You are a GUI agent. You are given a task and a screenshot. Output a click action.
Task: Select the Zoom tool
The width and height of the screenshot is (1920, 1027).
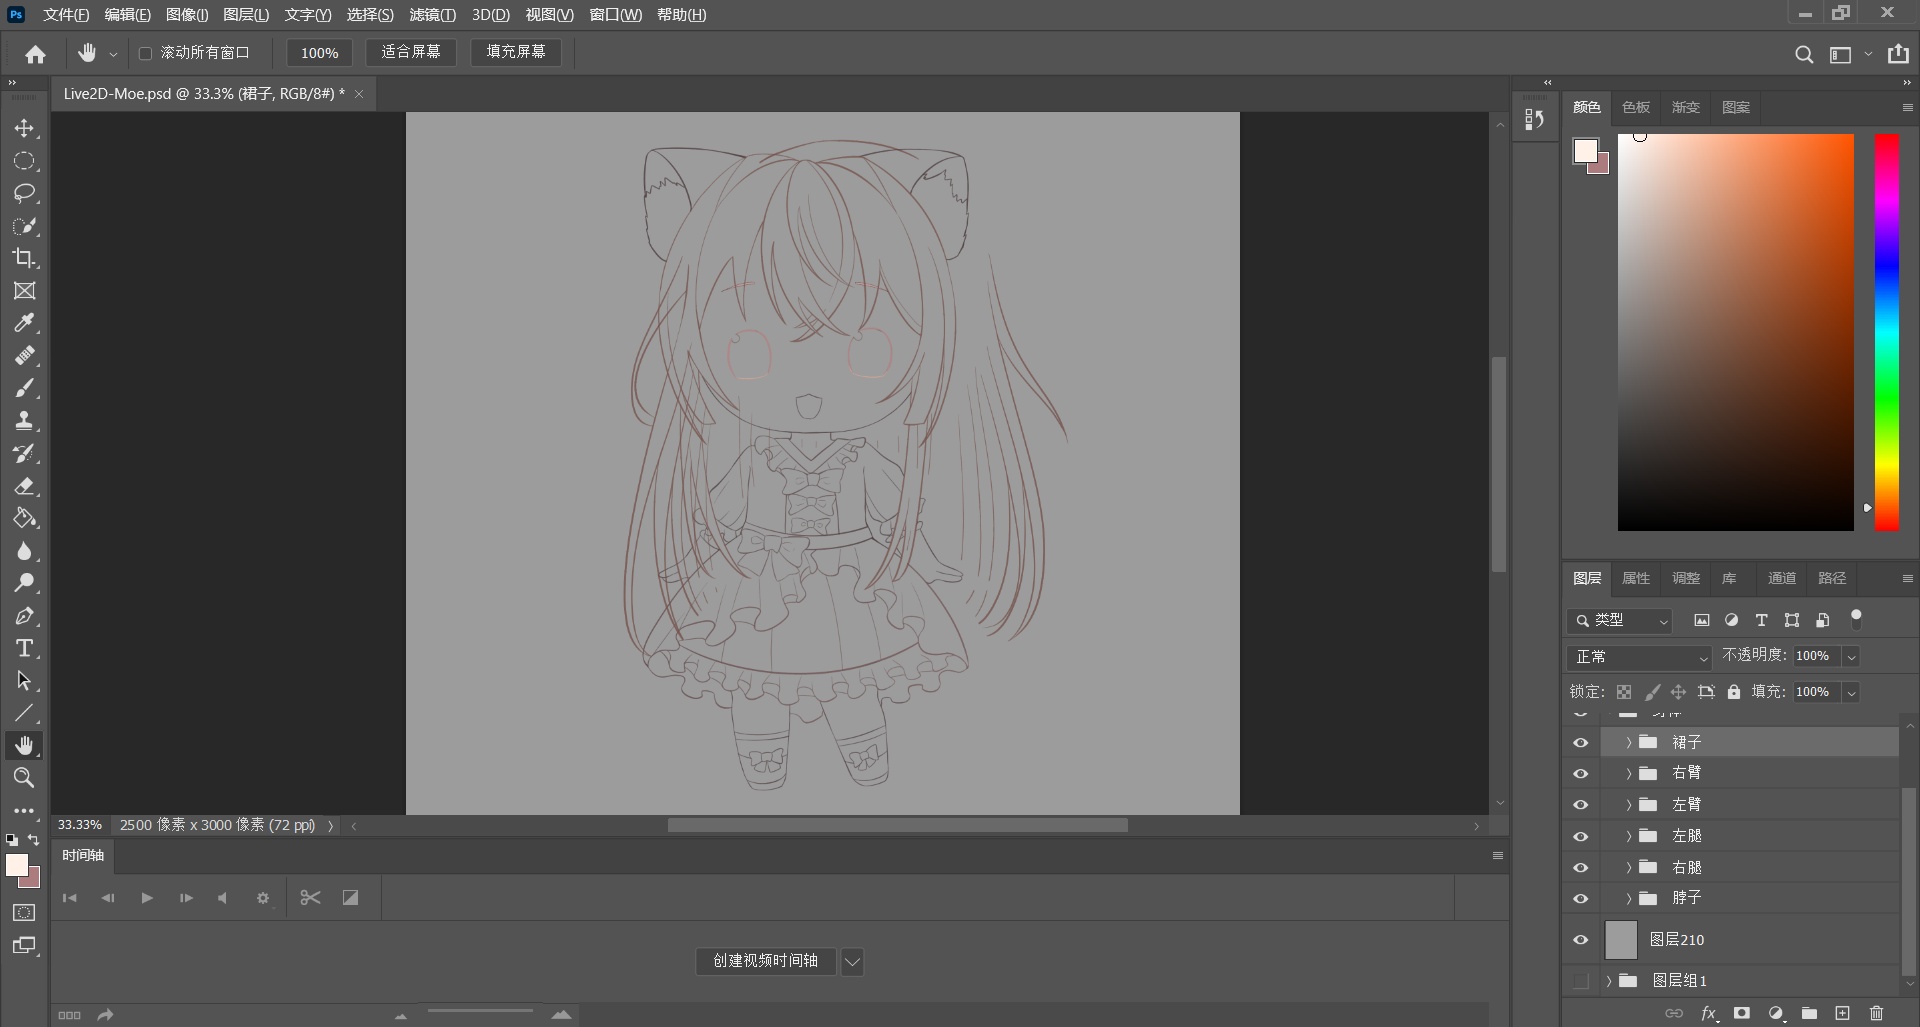click(x=24, y=778)
